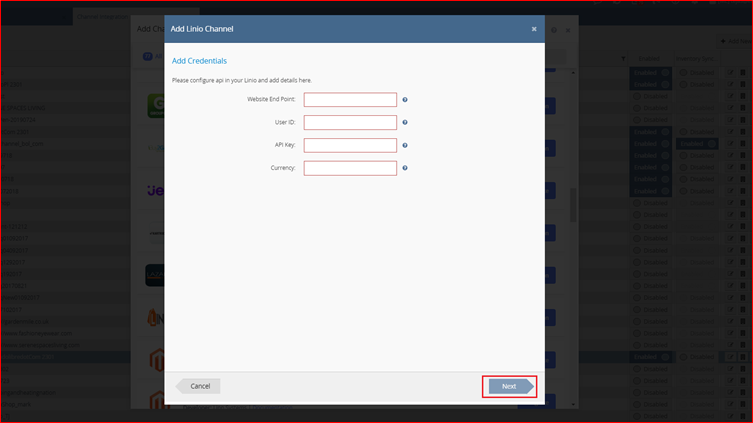Open help icon beside Website End Point
The width and height of the screenshot is (753, 423).
coord(405,99)
